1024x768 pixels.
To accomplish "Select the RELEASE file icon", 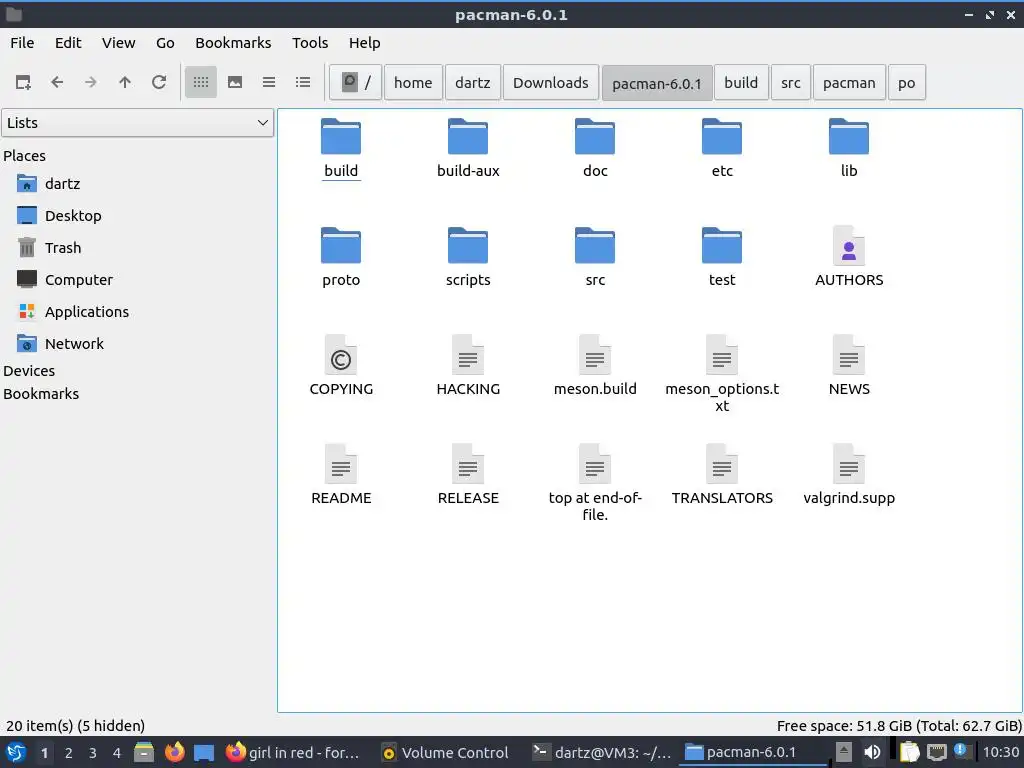I will click(x=468, y=464).
